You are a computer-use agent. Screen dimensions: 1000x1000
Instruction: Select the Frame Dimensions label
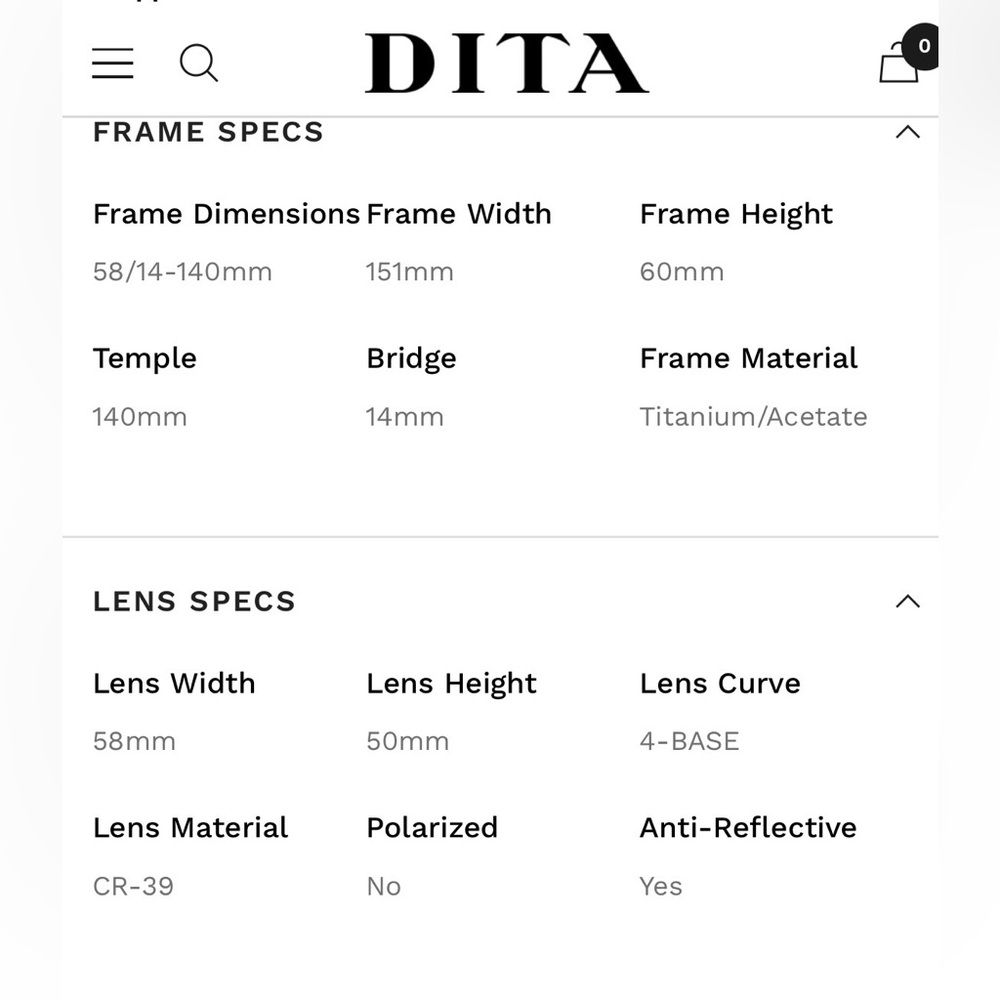[226, 214]
